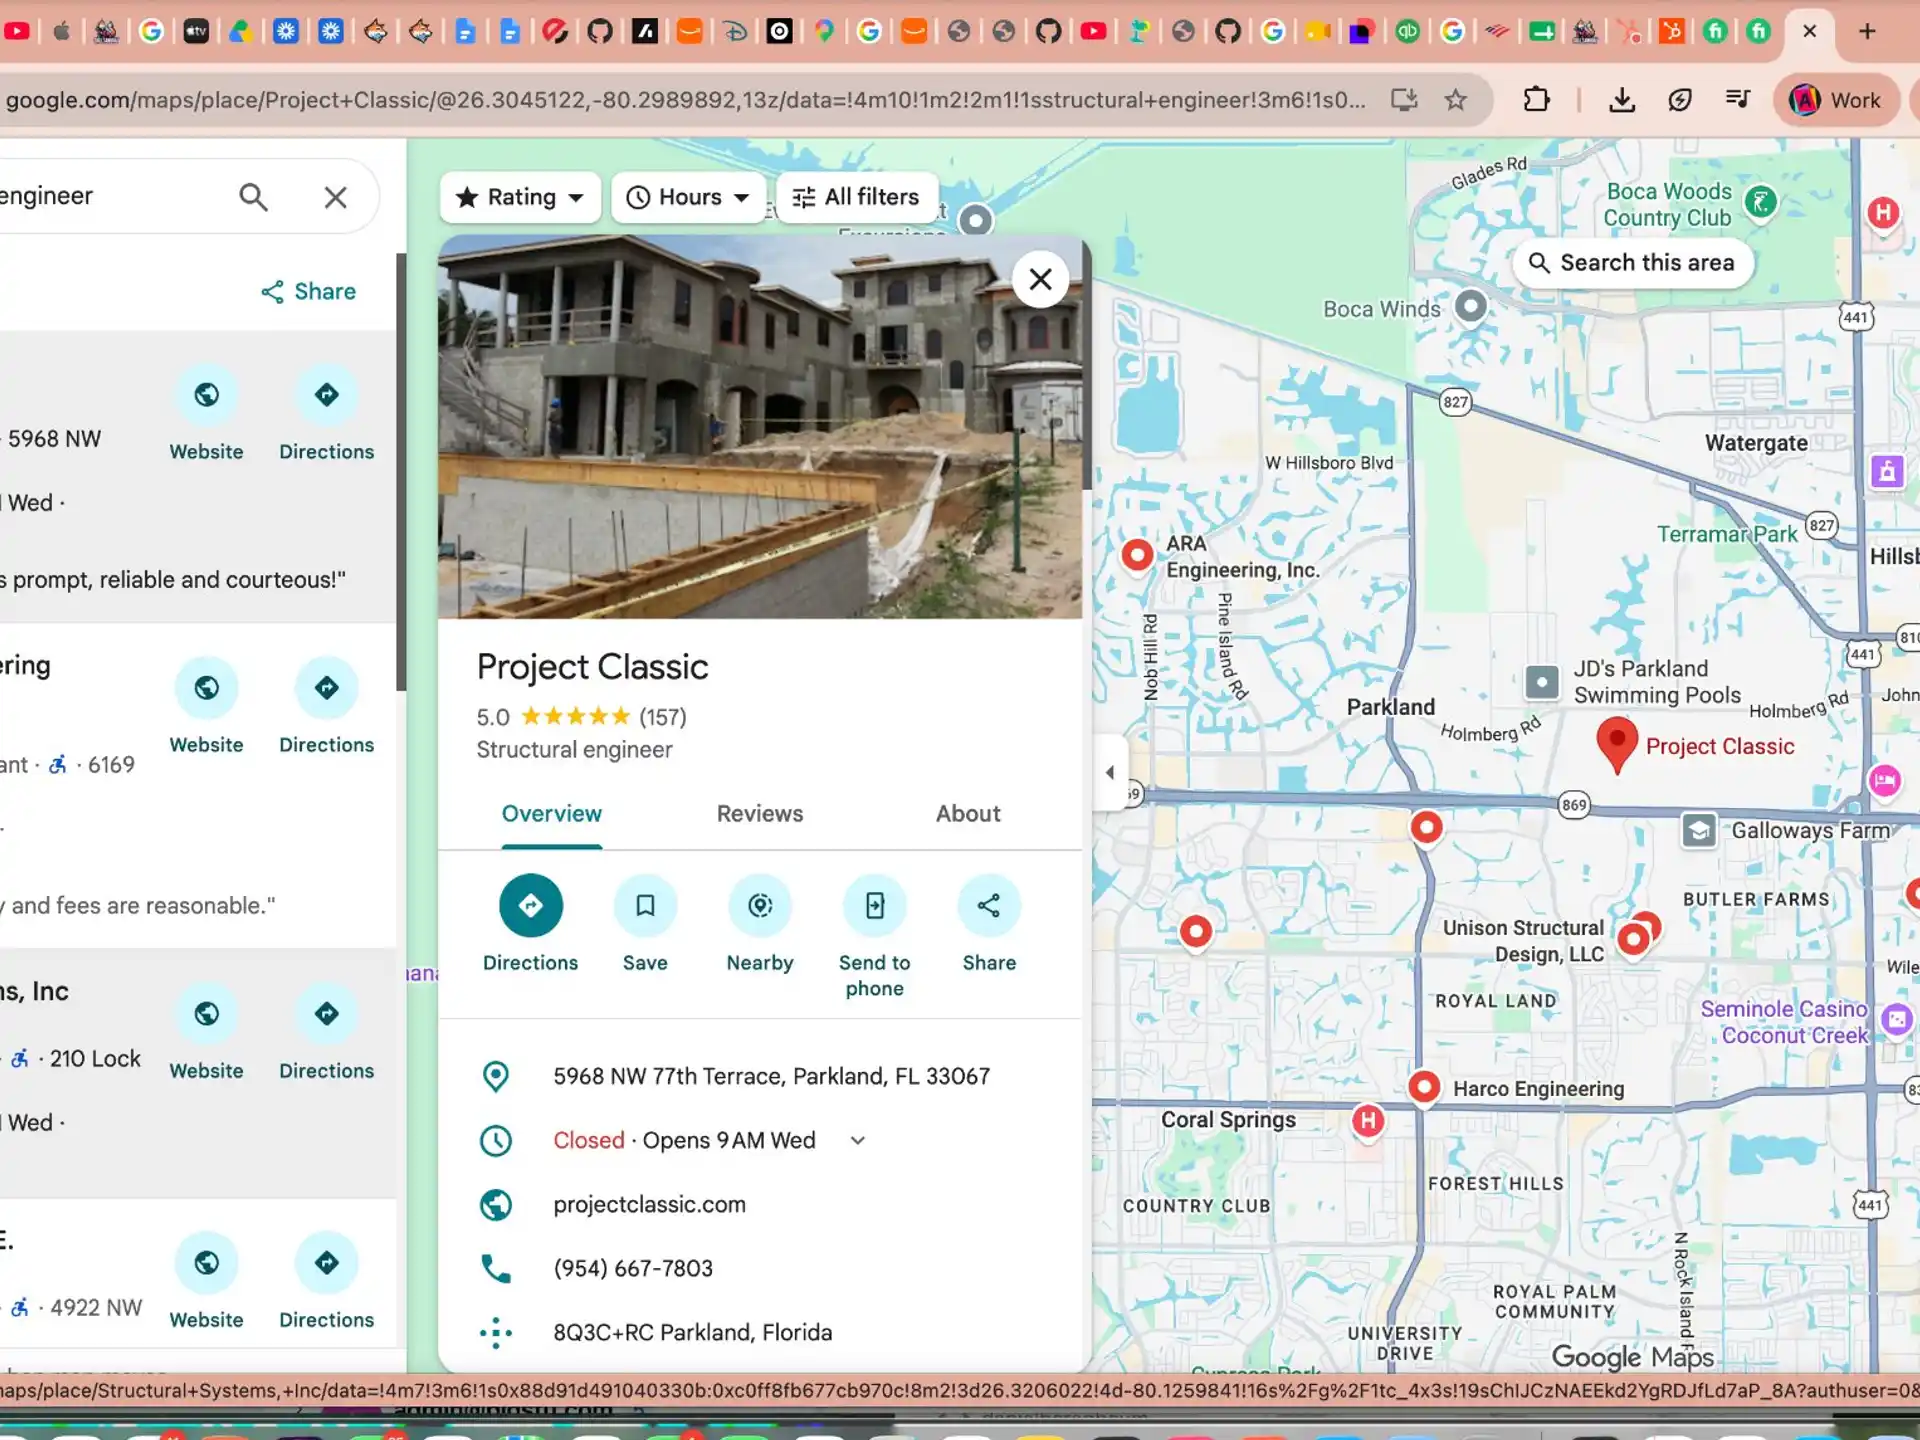Open the Hours filter dropdown

(x=688, y=197)
